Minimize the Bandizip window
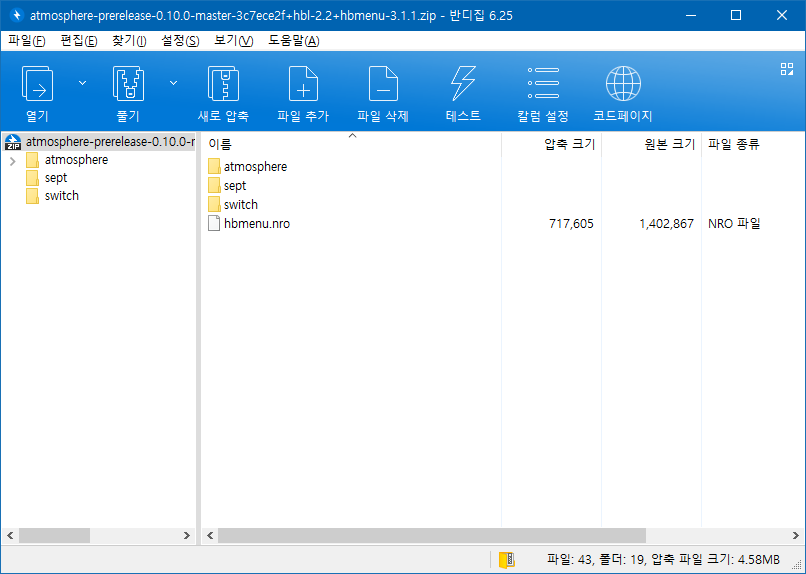806x574 pixels. [x=691, y=15]
